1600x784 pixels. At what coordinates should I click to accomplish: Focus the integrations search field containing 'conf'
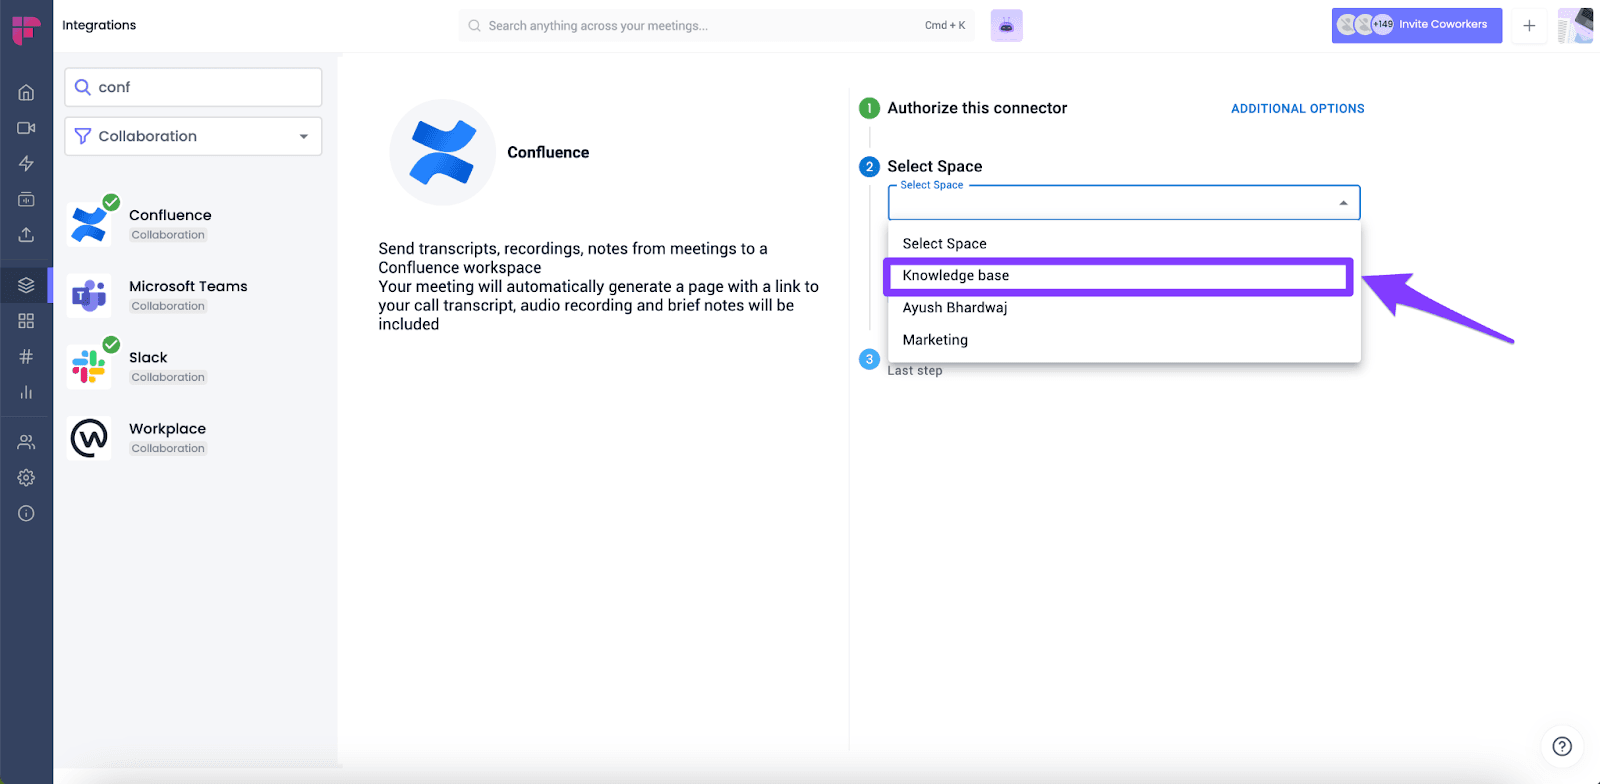193,87
